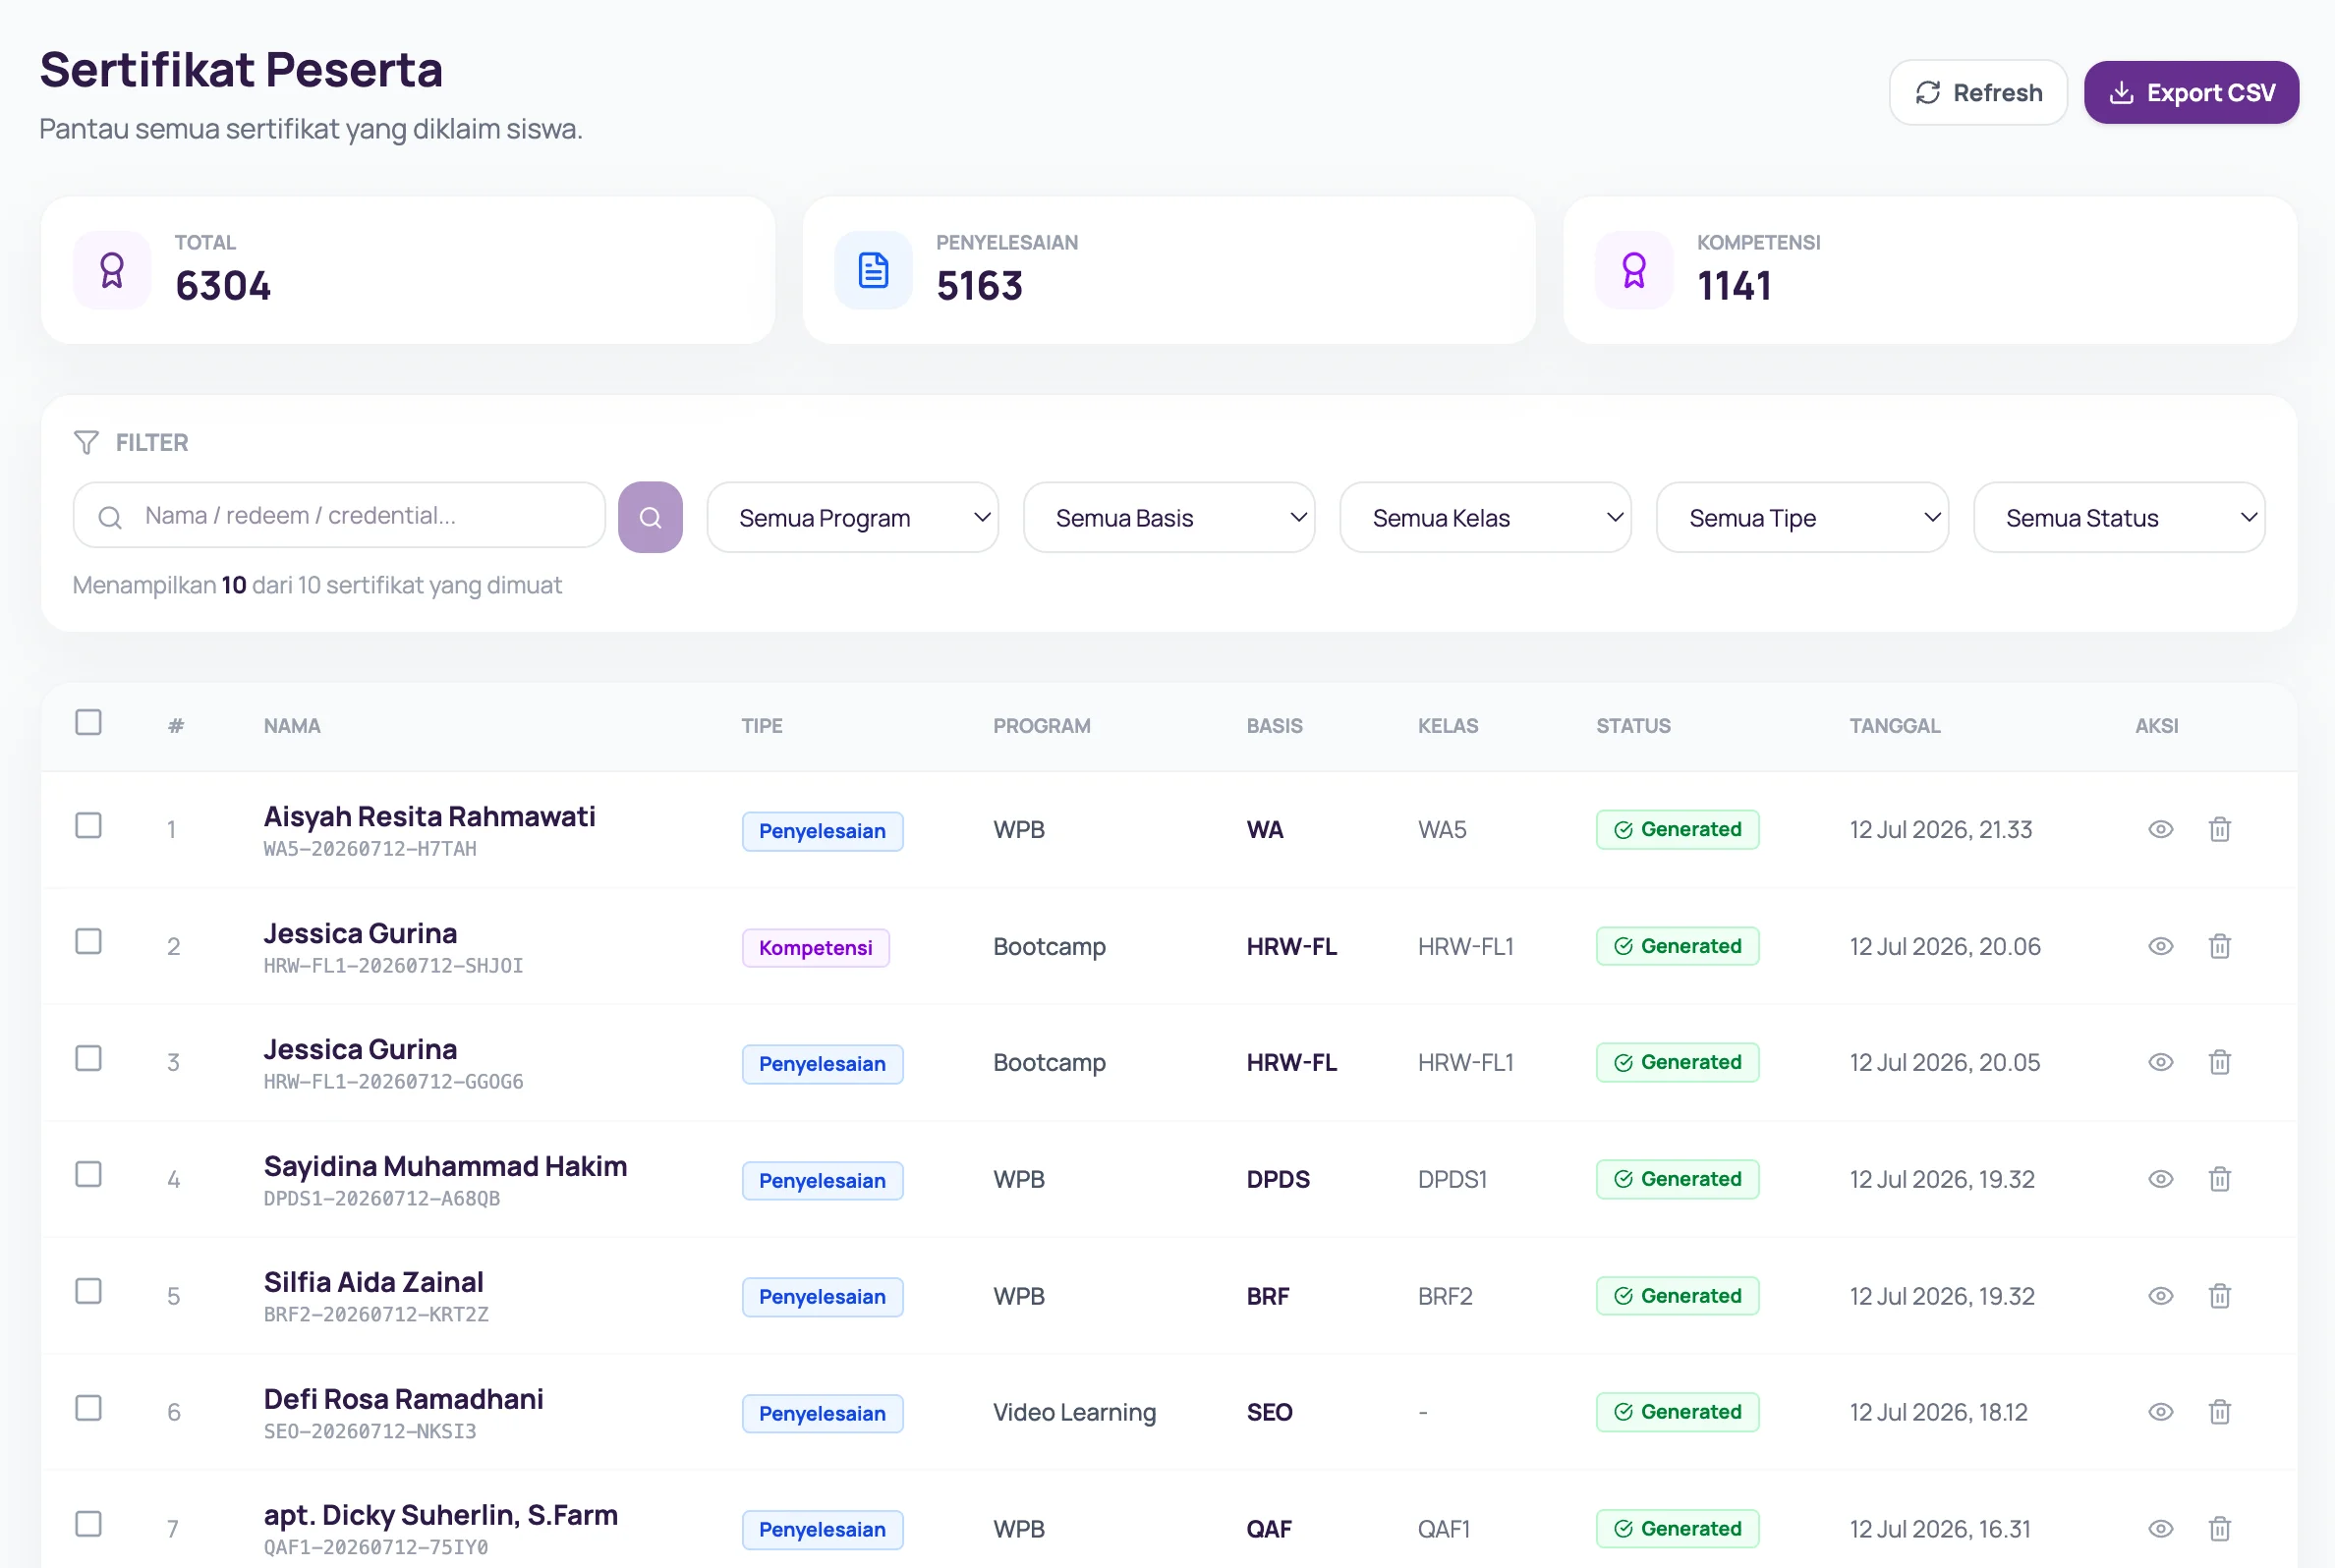Toggle the select-all checkbox in table header

[88, 722]
